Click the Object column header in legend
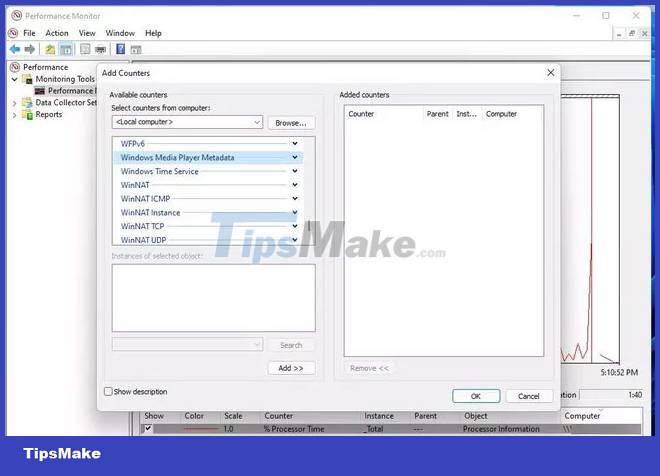Image resolution: width=660 pixels, height=476 pixels. (x=476, y=416)
